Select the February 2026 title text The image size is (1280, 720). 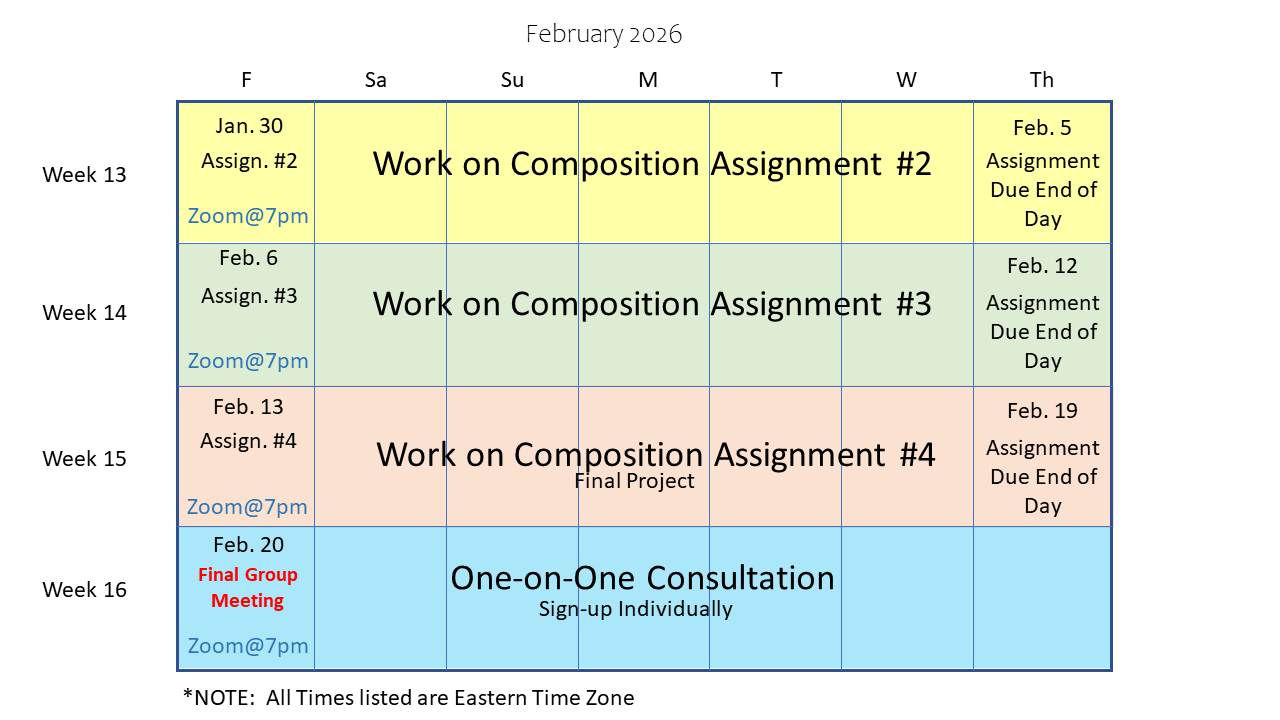click(604, 34)
